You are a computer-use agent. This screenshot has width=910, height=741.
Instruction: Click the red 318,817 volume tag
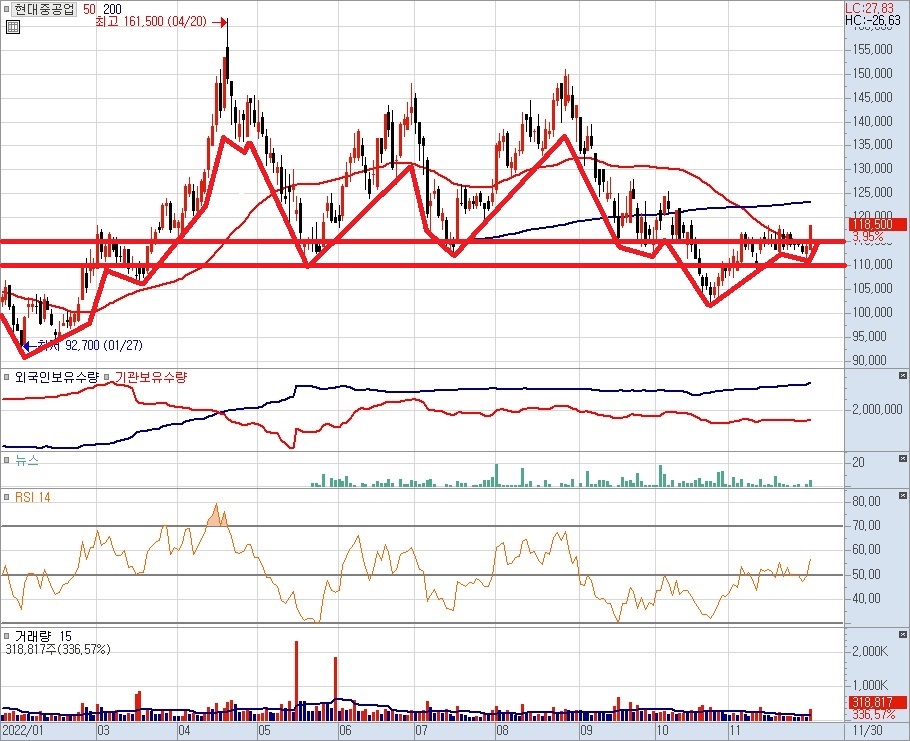(x=878, y=702)
